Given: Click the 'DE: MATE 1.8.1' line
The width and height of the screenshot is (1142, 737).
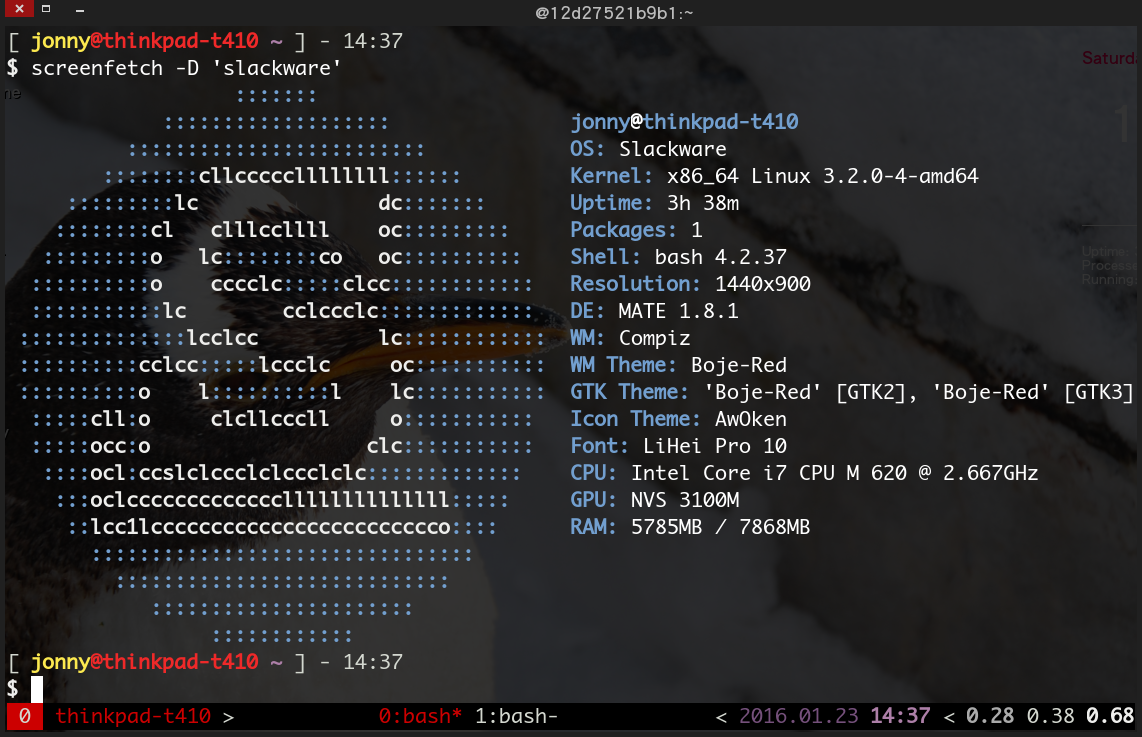Looking at the screenshot, I should [x=654, y=310].
